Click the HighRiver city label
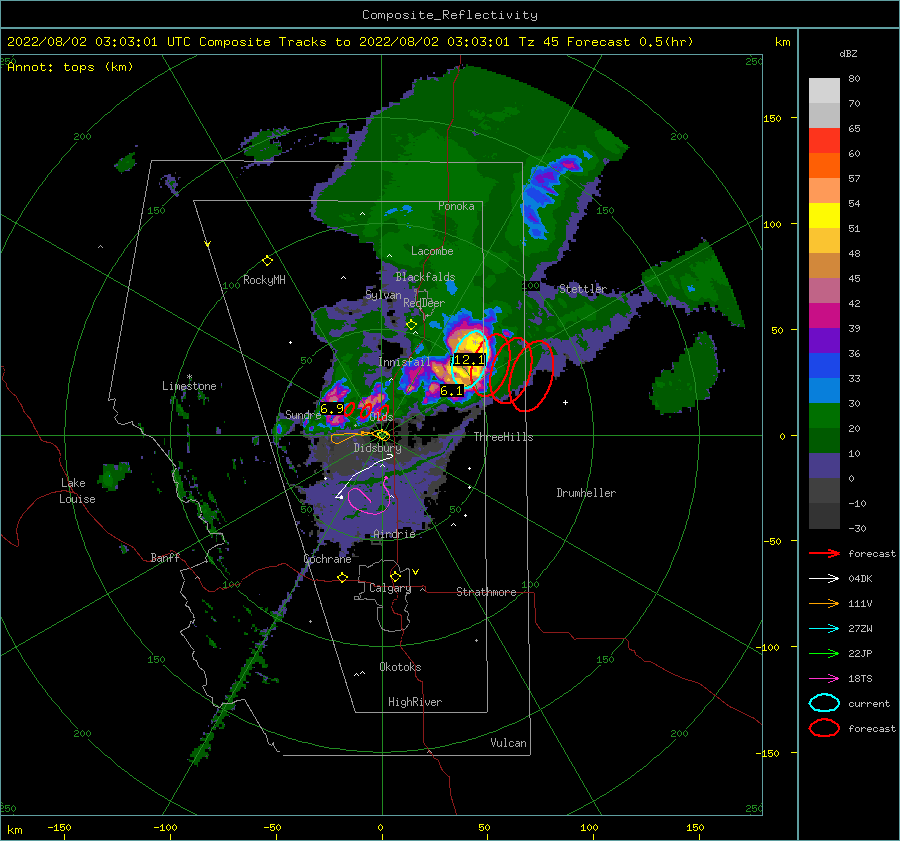The image size is (900, 841). (415, 702)
